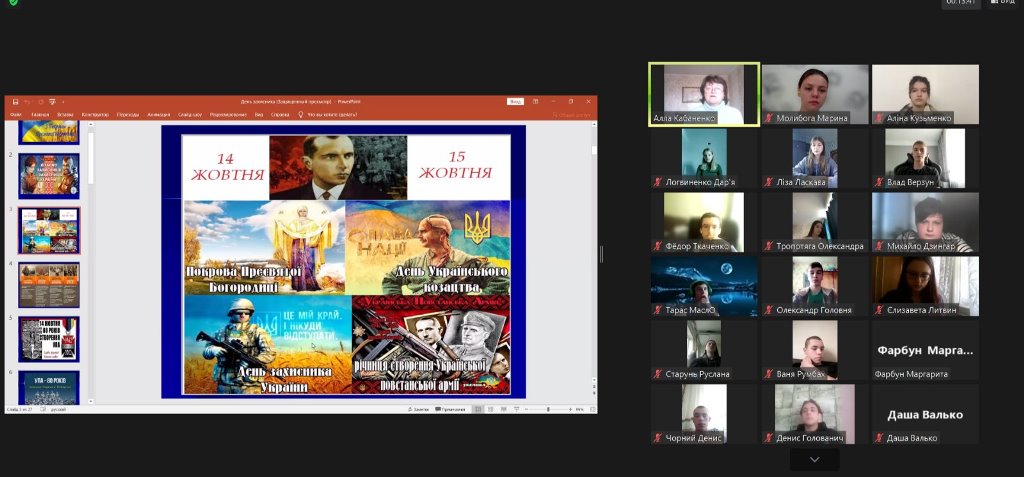The height and width of the screenshot is (477, 1024).
Task: Switch to the Вставка ribbon tab
Action: pos(65,114)
